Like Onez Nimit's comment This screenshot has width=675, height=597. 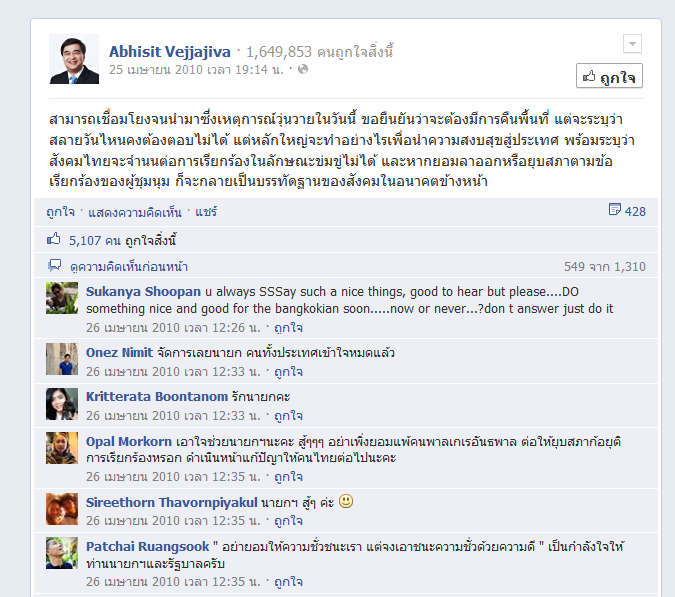(x=288, y=372)
